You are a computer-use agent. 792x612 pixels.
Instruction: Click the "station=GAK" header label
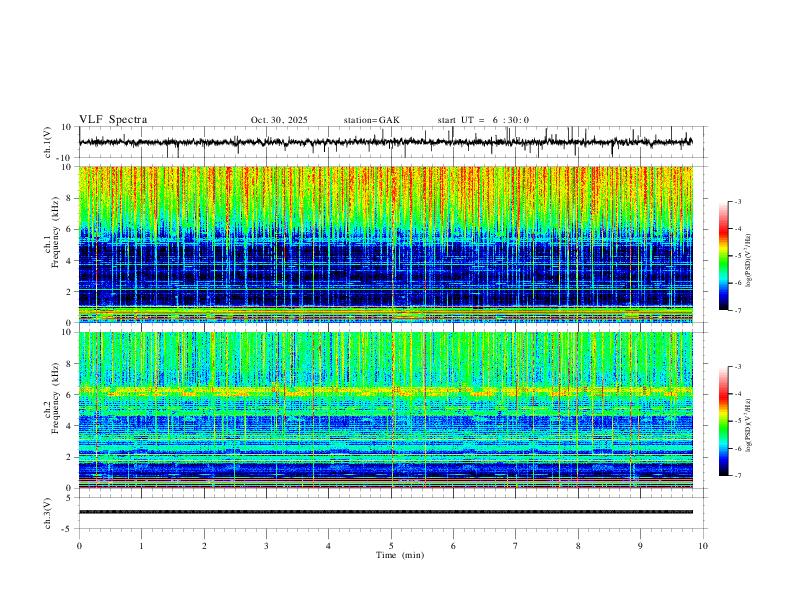pos(371,120)
